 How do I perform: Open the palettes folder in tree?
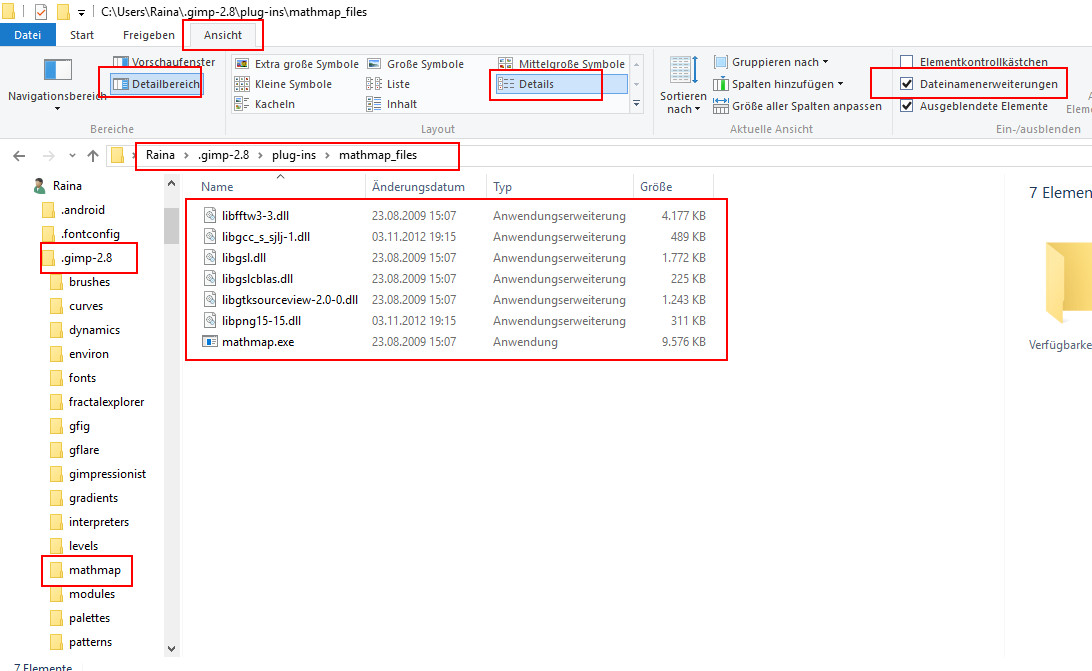tap(89, 618)
